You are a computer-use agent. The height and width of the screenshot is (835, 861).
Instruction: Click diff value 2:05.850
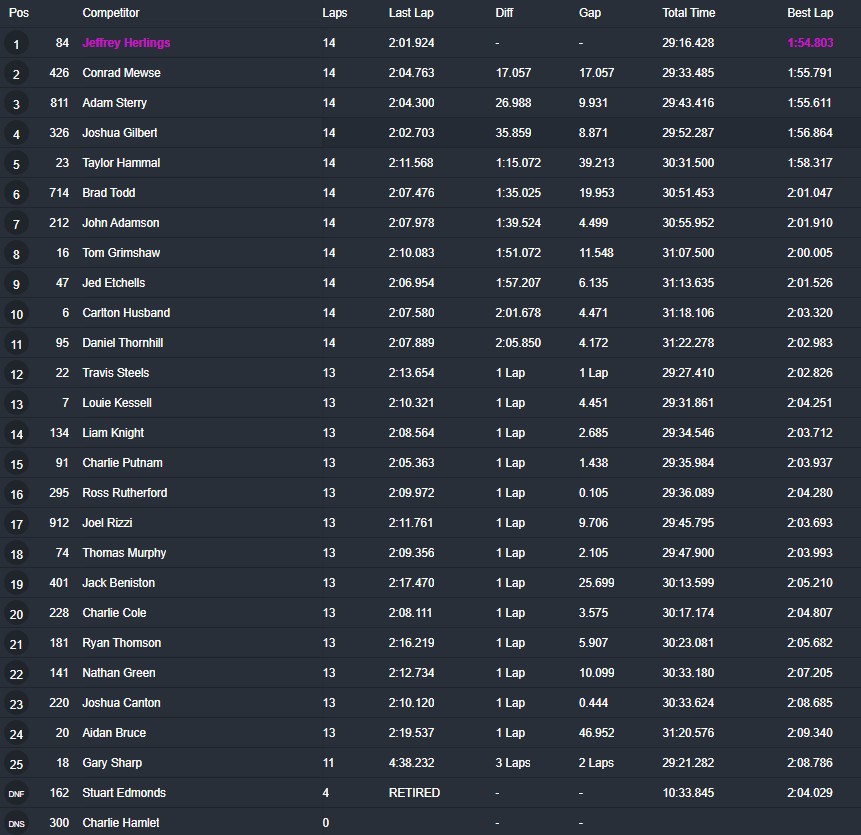click(518, 343)
